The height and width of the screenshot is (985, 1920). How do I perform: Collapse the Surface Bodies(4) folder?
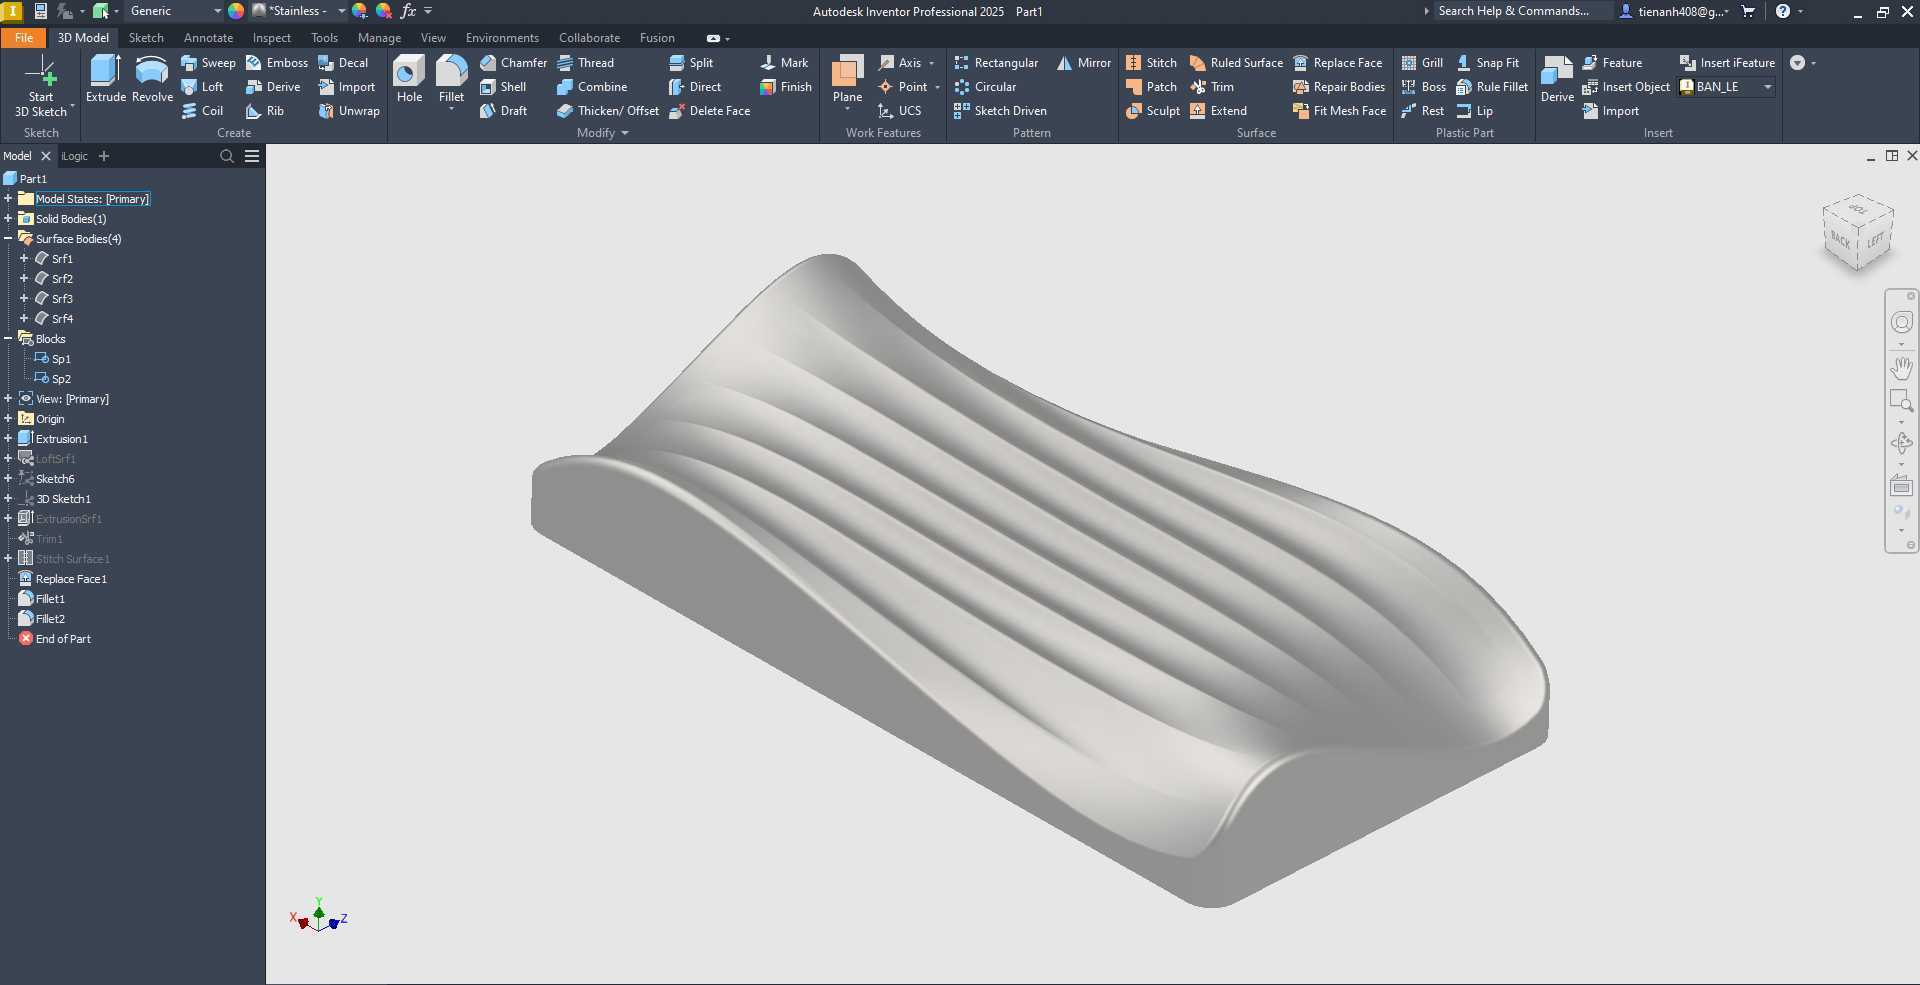(x=8, y=239)
